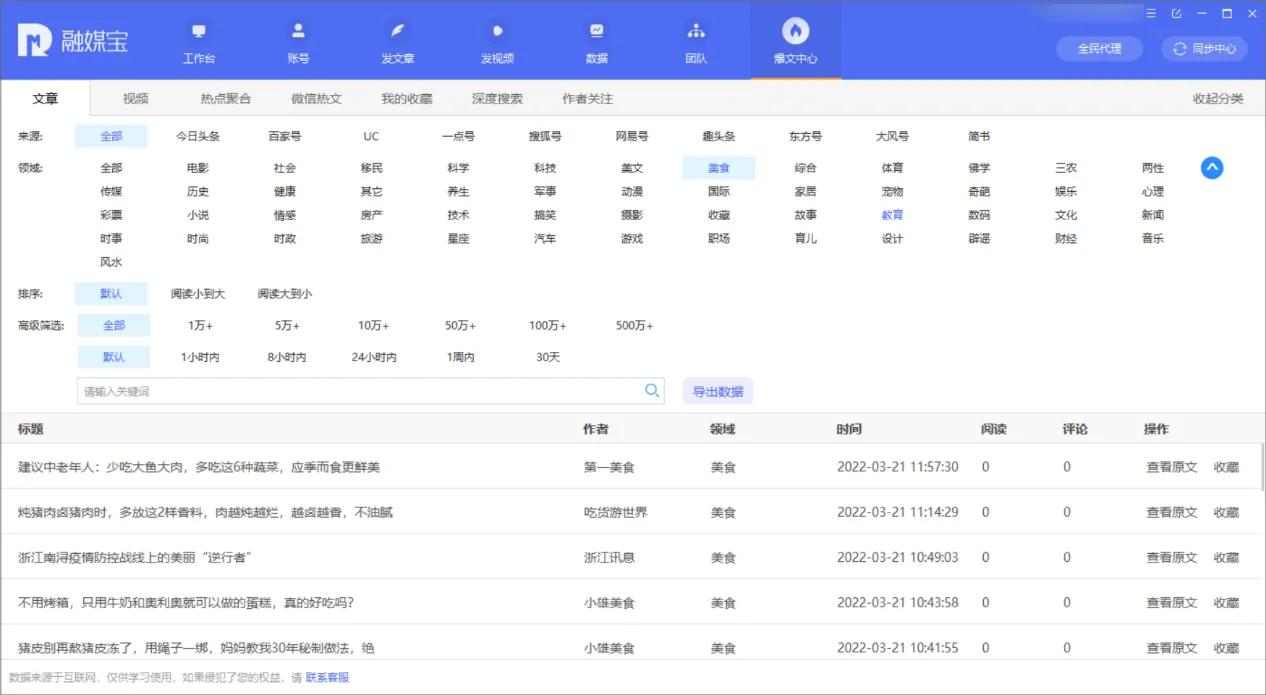The image size is (1266, 695).
Task: Open 查看原文 for the first article
Action: [1170, 466]
